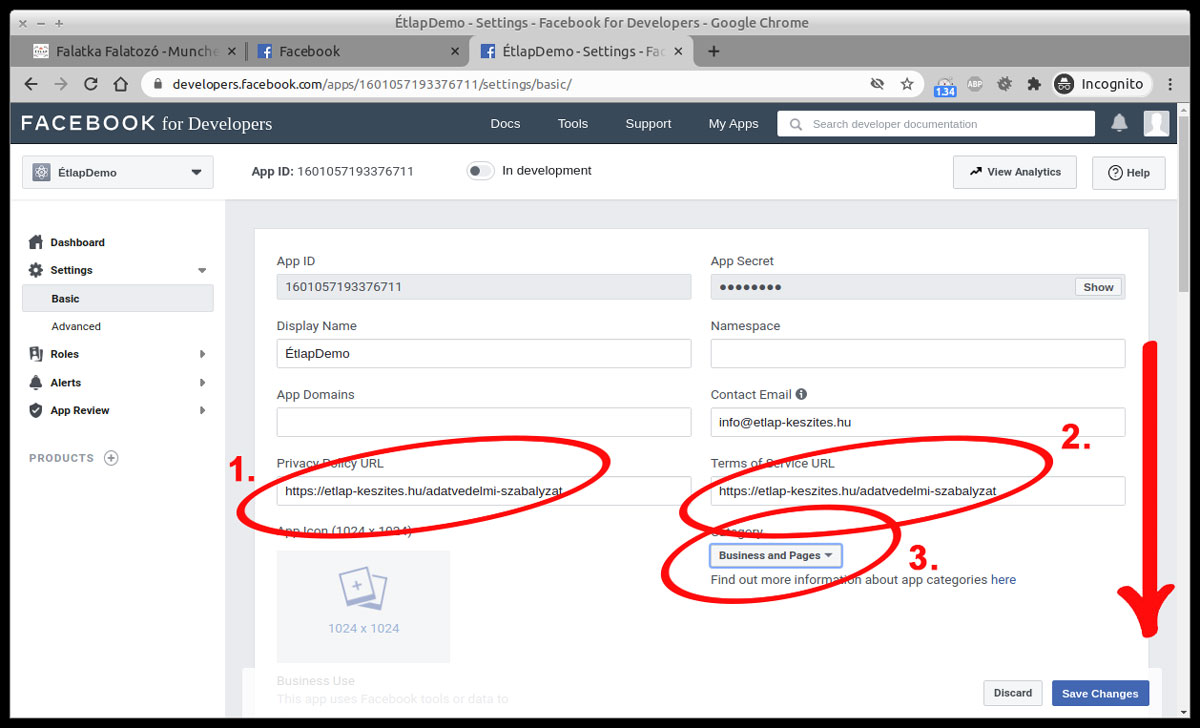Click the Chrome reload page icon
Image resolution: width=1200 pixels, height=728 pixels.
click(91, 85)
